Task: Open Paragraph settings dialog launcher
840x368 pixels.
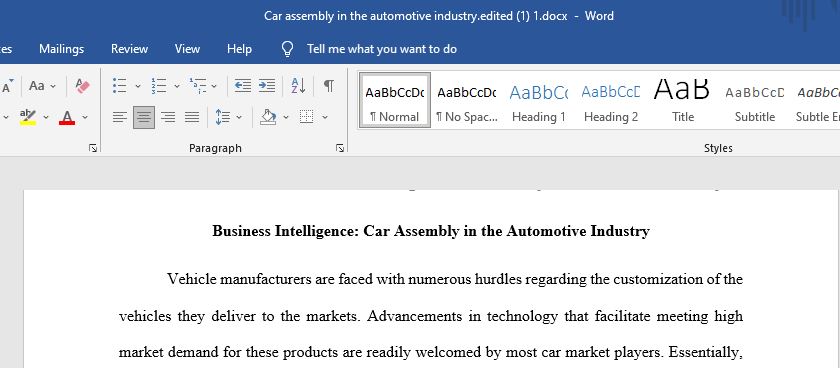Action: pos(340,148)
